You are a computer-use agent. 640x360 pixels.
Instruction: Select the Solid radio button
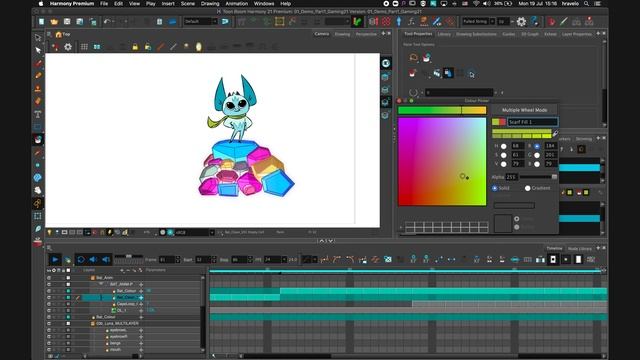coord(495,188)
